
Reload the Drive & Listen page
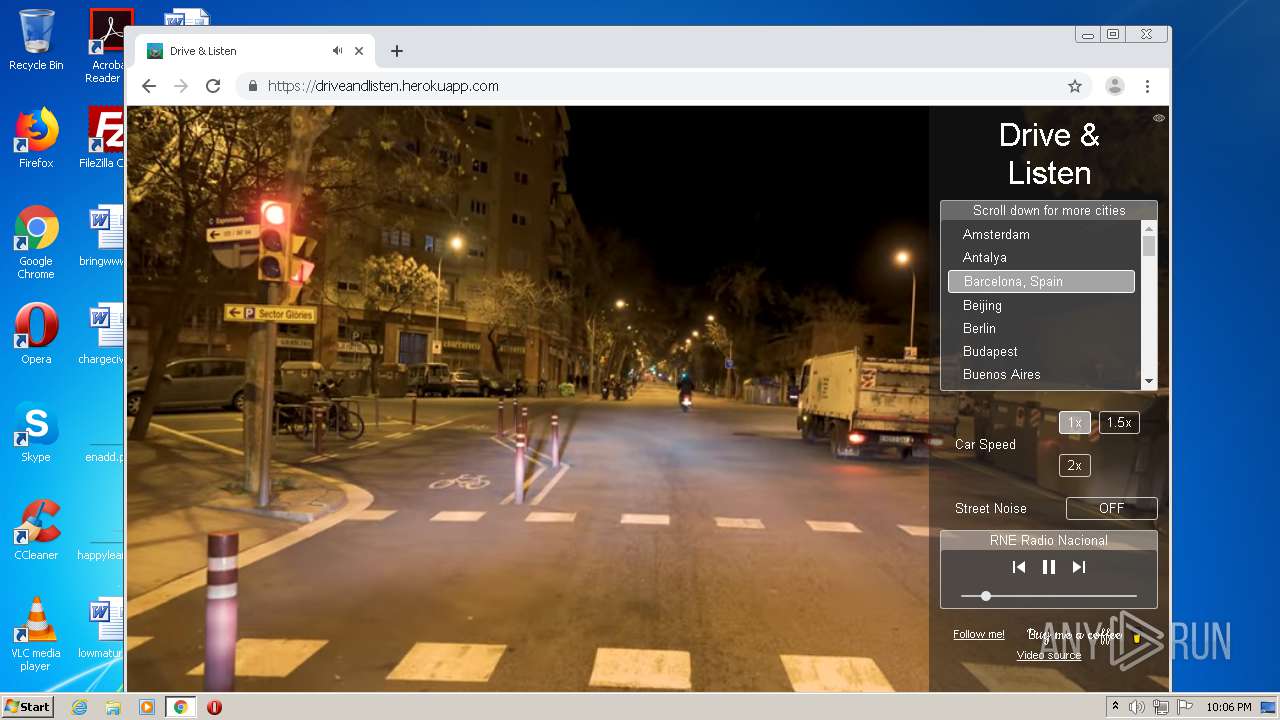(213, 86)
